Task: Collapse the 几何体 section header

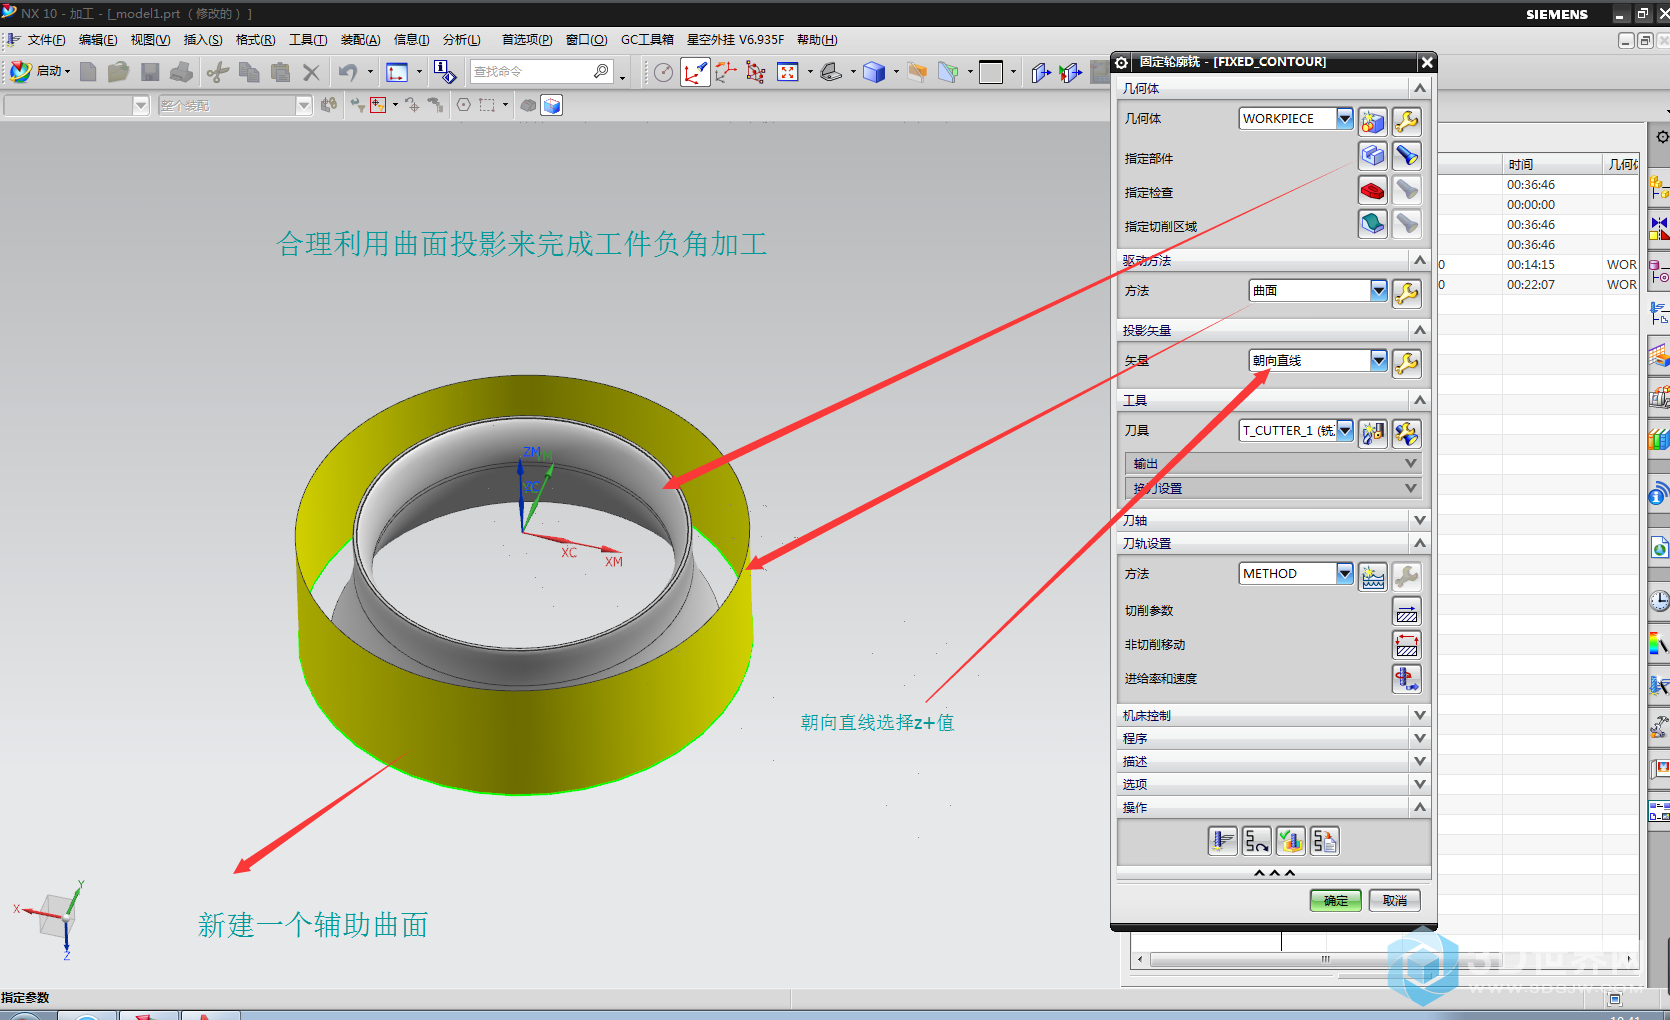Action: pyautogui.click(x=1273, y=88)
